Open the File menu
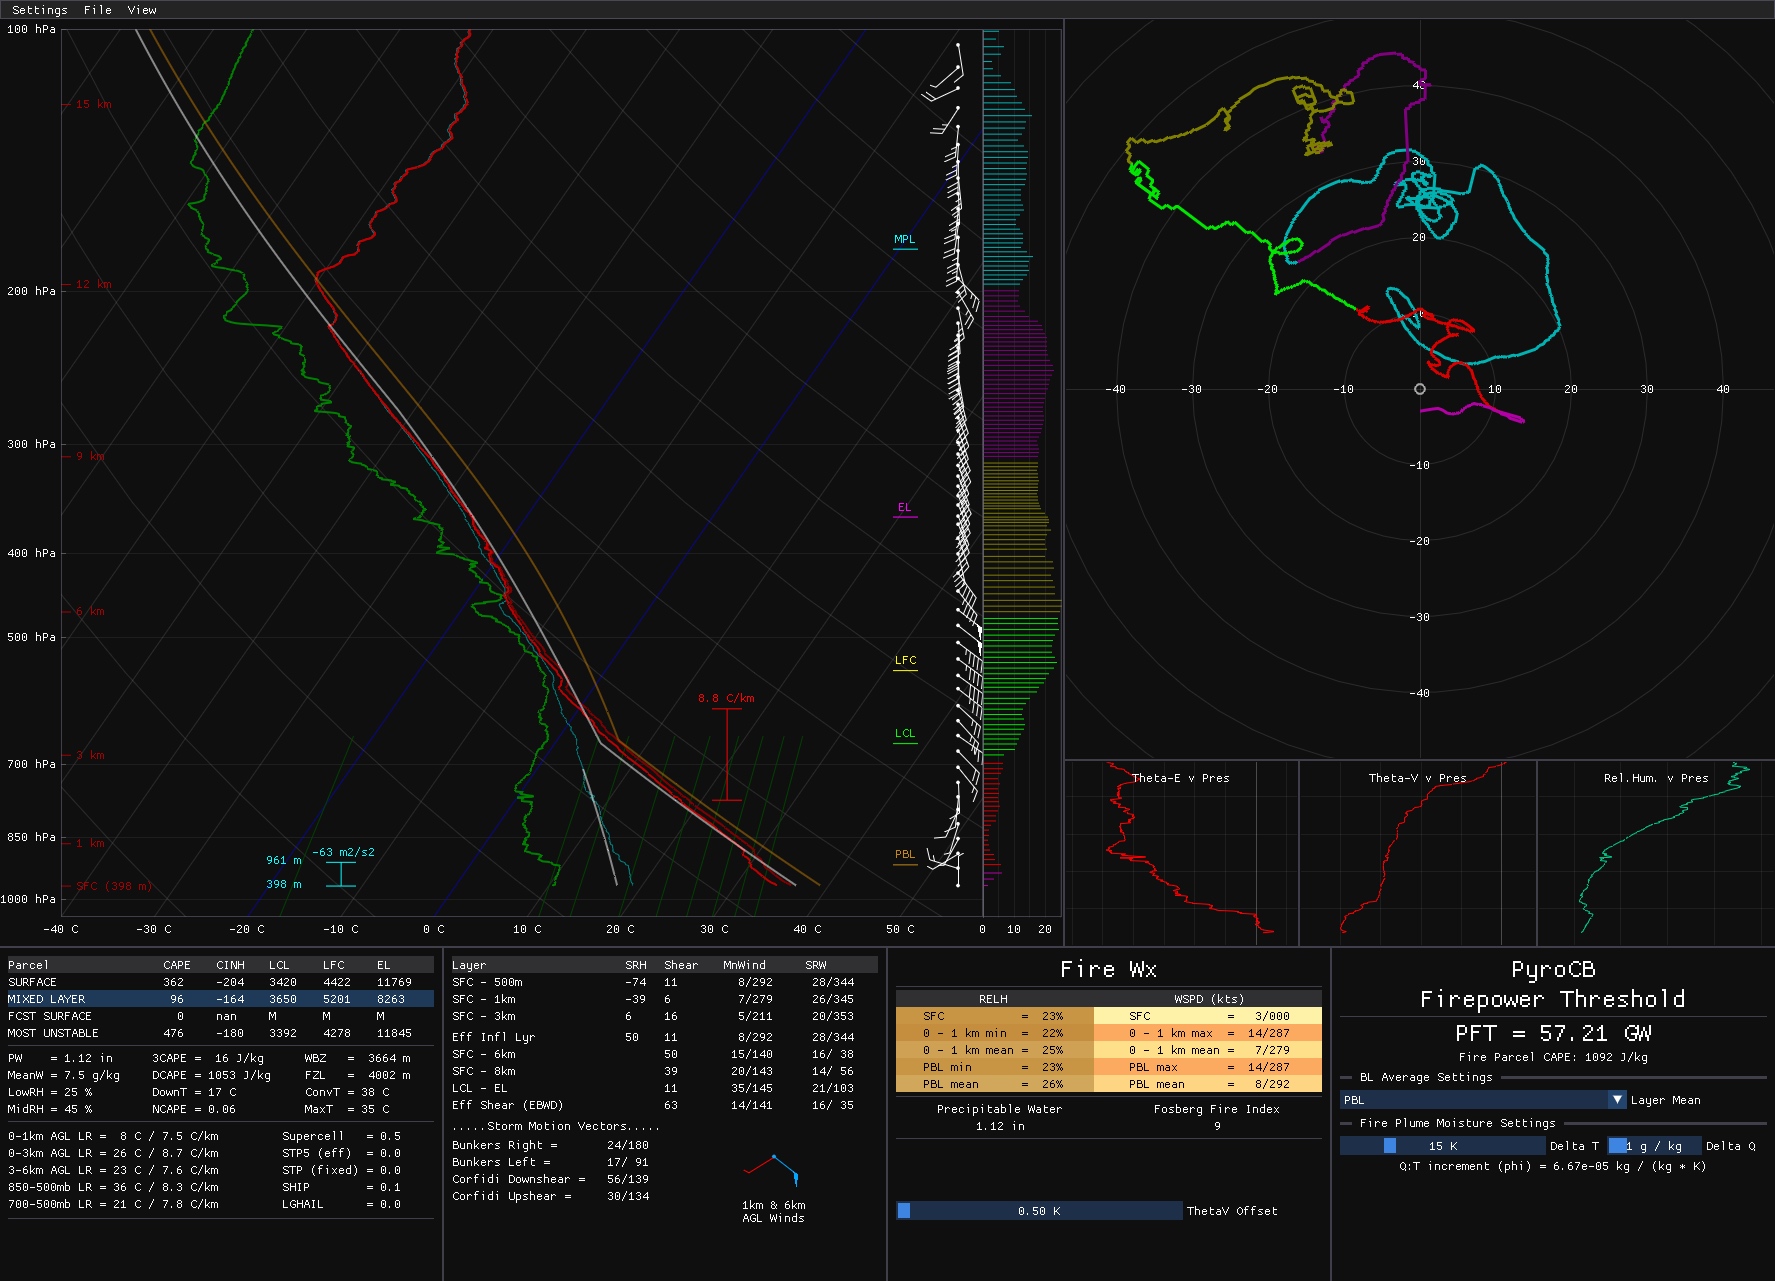Viewport: 1775px width, 1281px height. 97,10
